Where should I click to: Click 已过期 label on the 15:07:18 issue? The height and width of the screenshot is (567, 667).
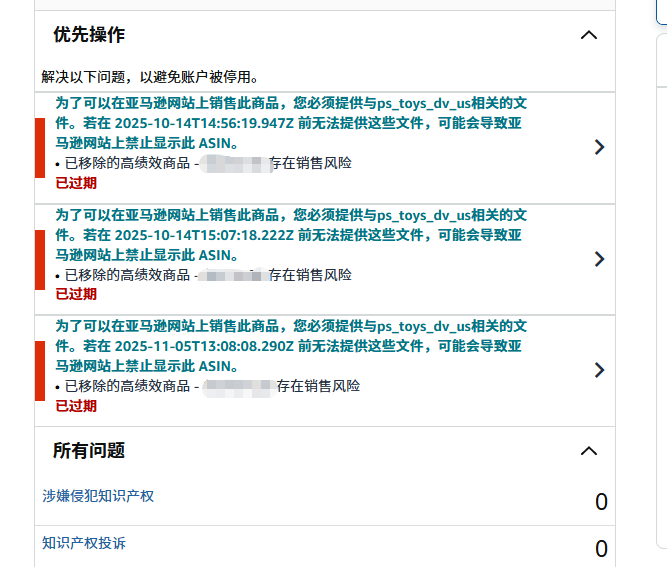pyautogui.click(x=76, y=294)
